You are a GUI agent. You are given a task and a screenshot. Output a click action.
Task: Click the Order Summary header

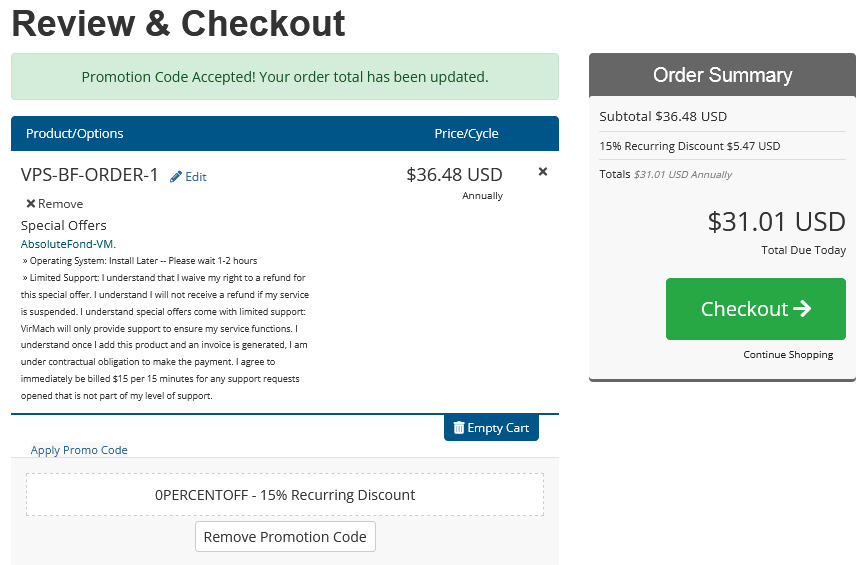[722, 74]
